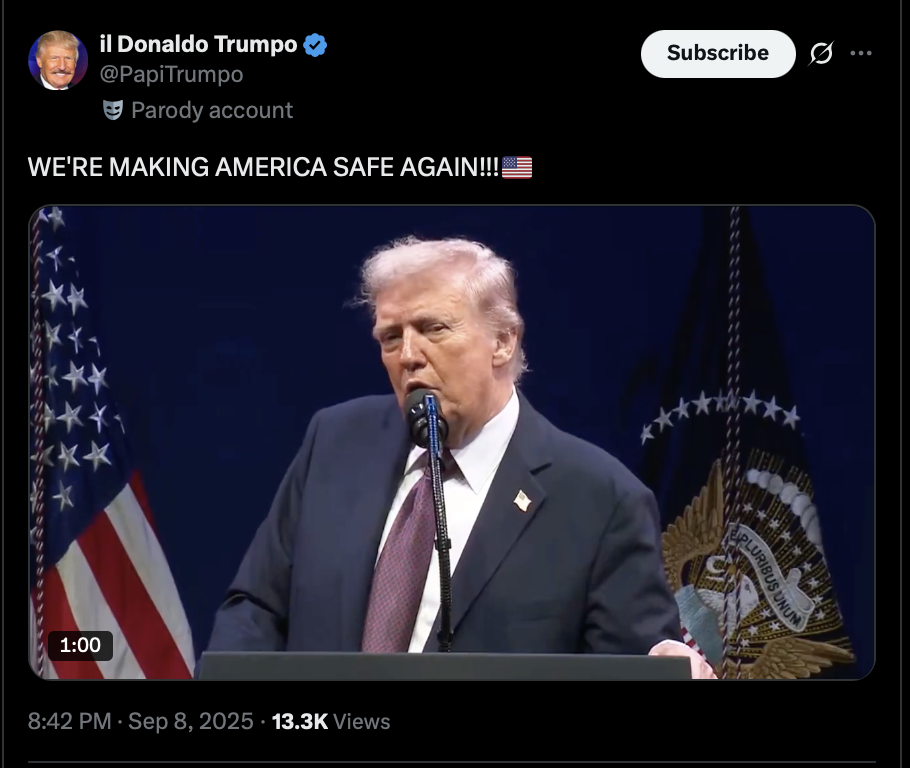910x768 pixels.
Task: Click the 'Views' label next to the count
Action: (x=362, y=722)
